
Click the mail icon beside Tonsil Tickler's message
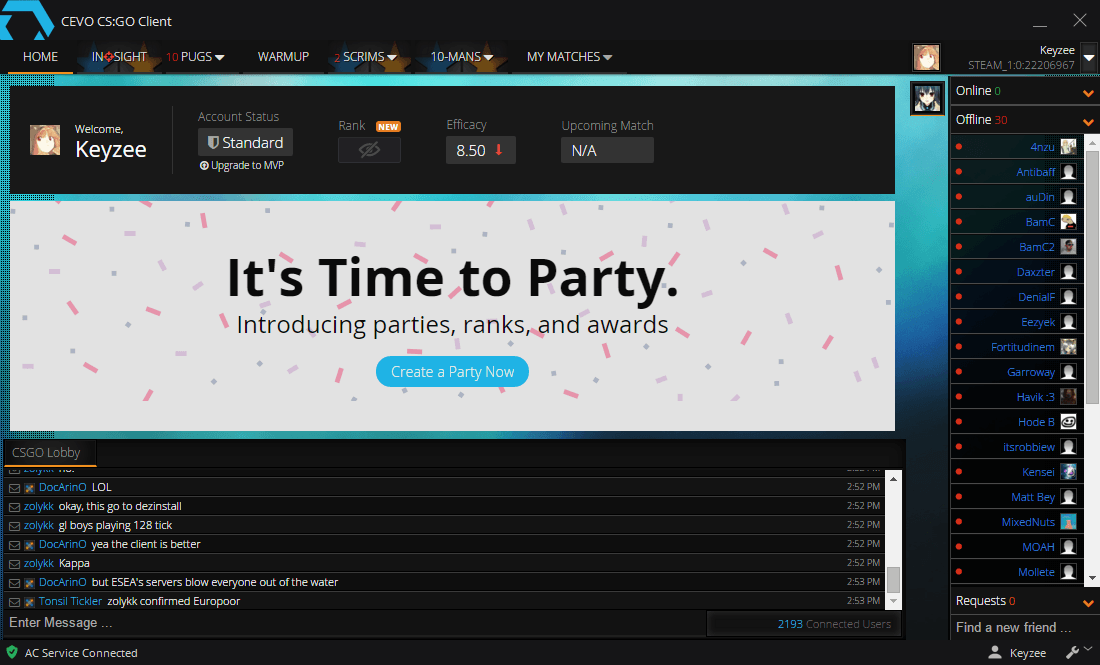(14, 602)
